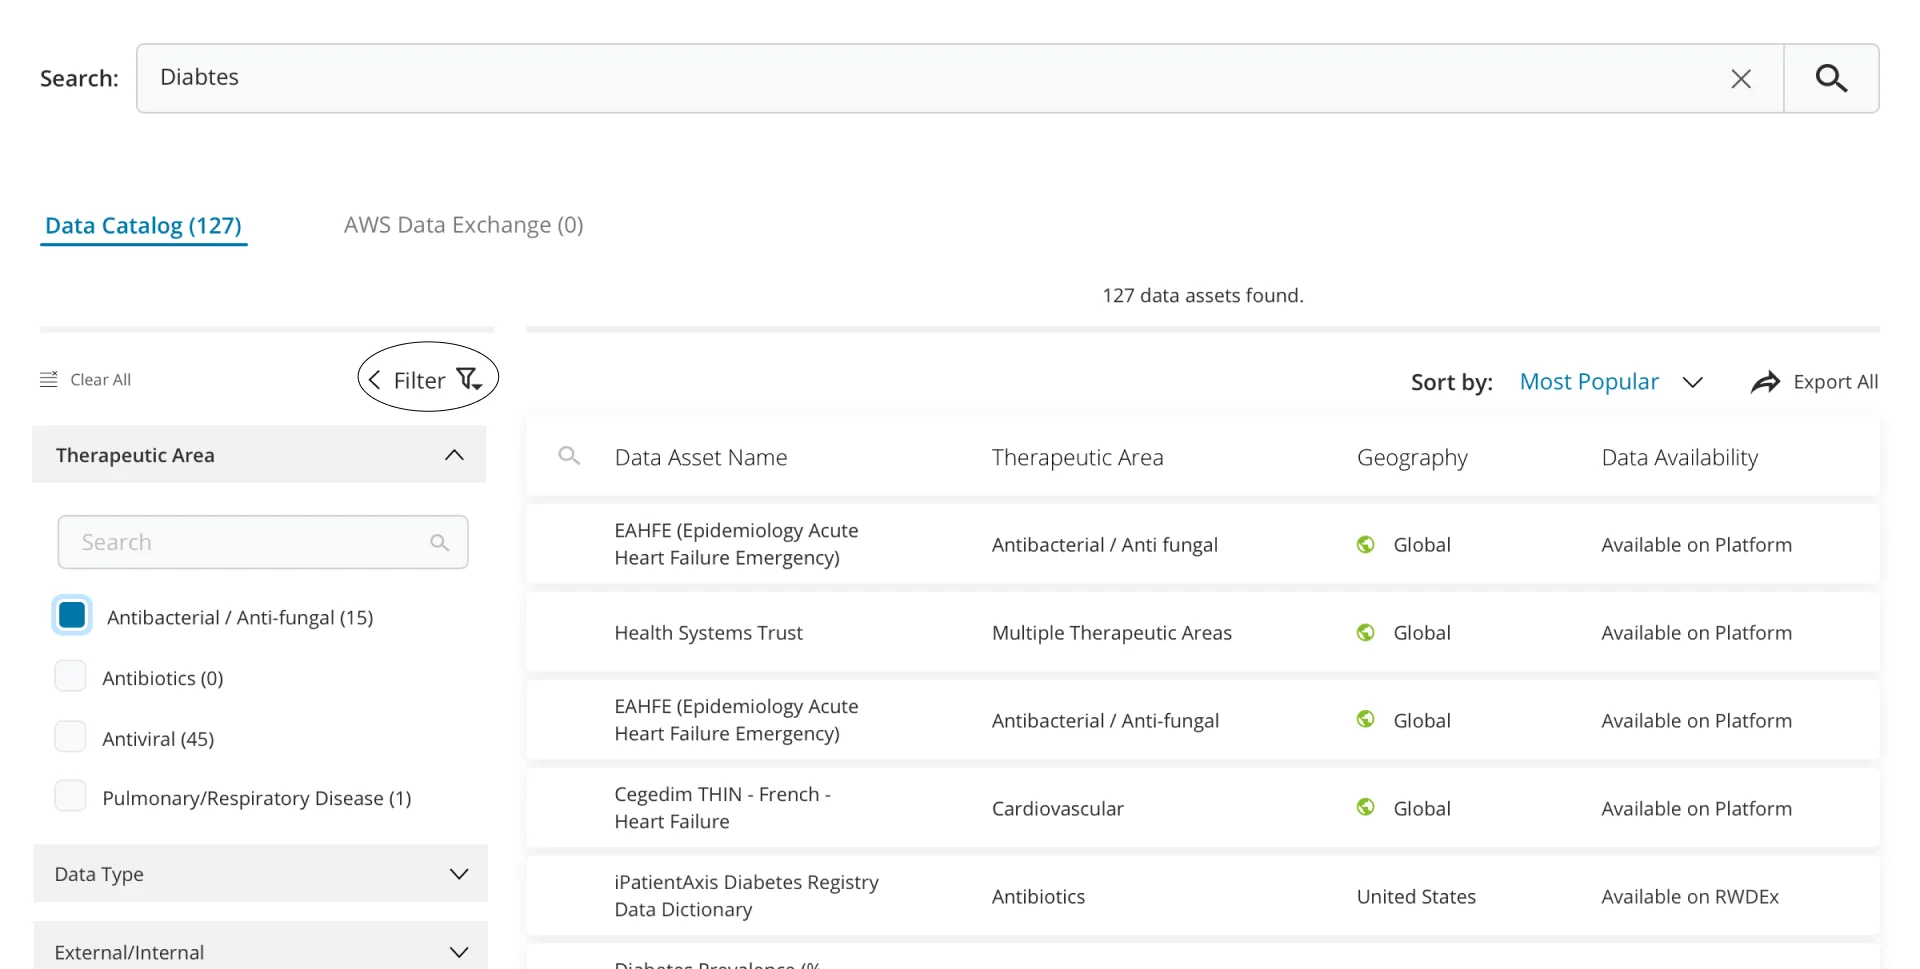The height and width of the screenshot is (969, 1920).
Task: Click Export All
Action: tap(1835, 382)
